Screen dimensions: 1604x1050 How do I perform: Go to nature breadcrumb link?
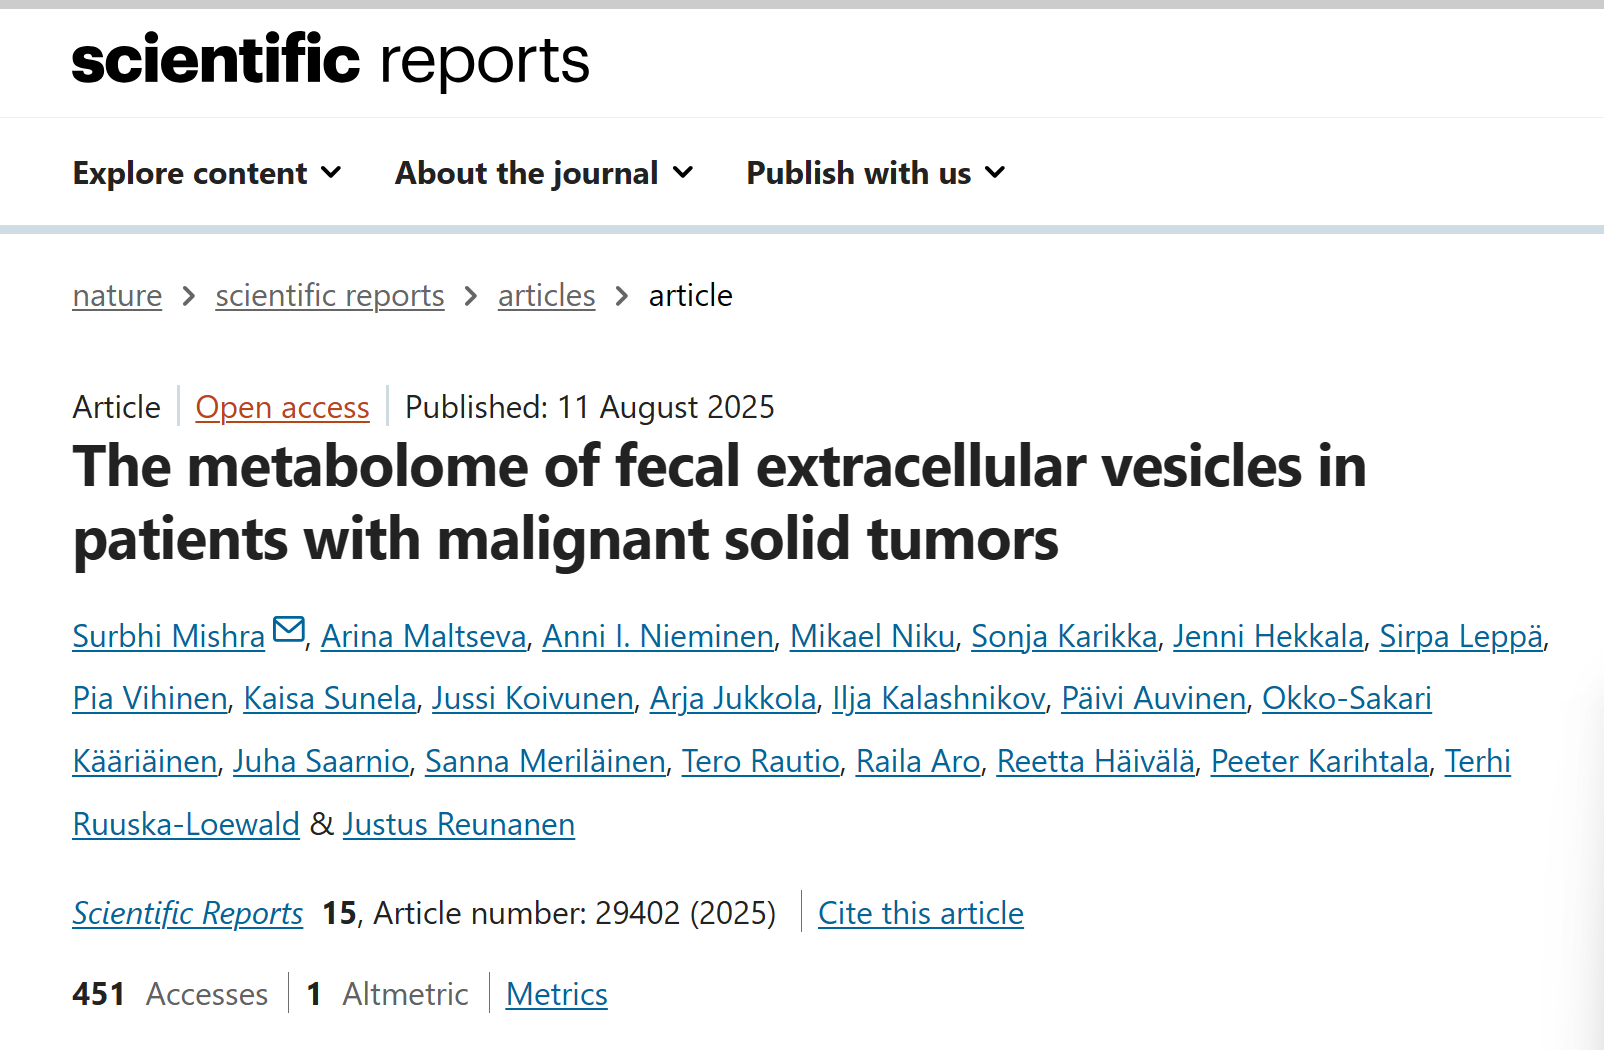117,296
